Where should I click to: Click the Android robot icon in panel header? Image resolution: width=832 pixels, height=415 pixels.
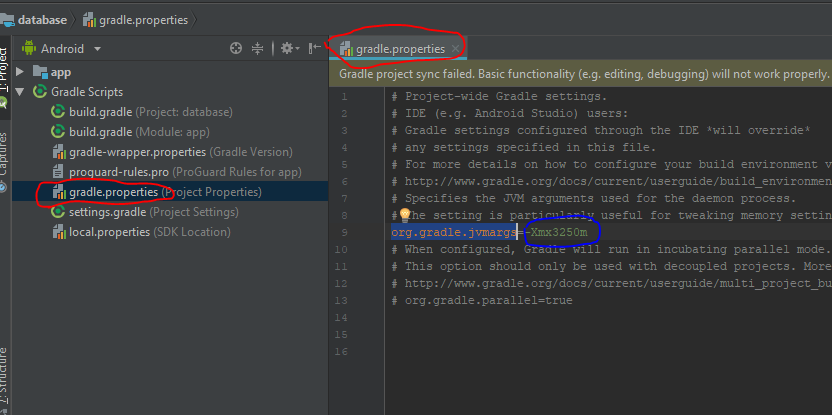click(29, 48)
